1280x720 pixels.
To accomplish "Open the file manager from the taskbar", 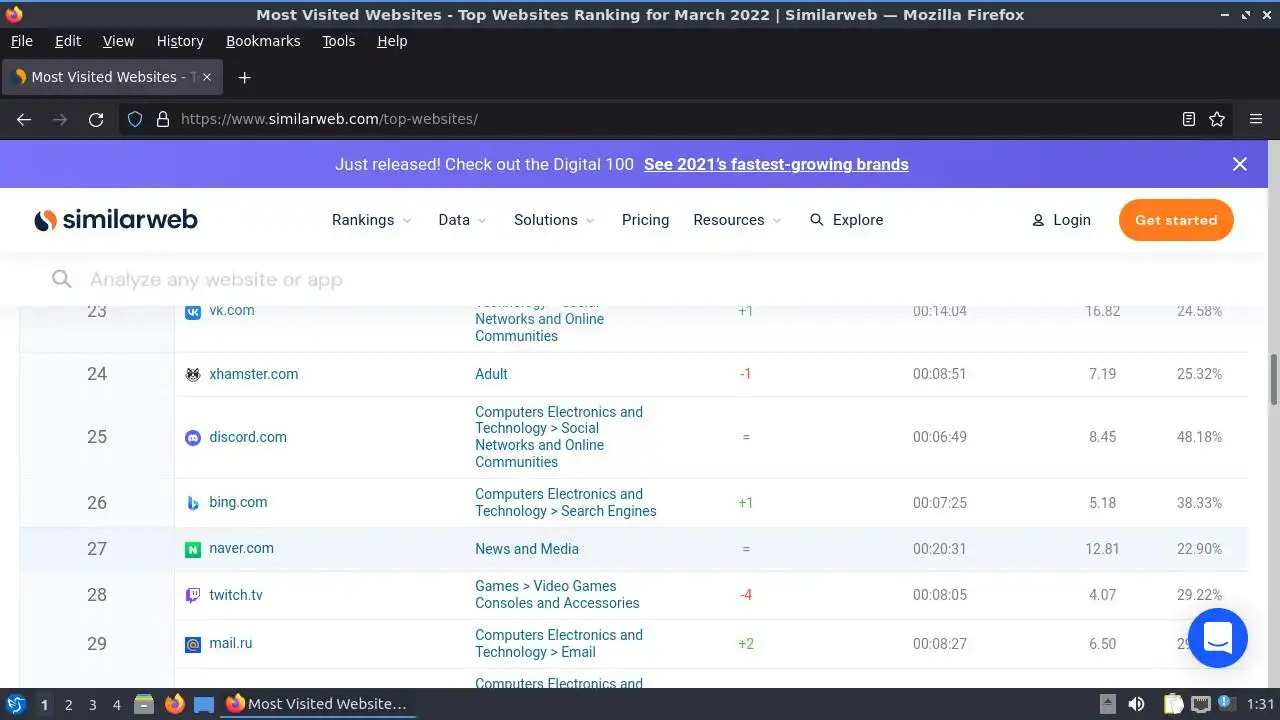I will coord(144,704).
